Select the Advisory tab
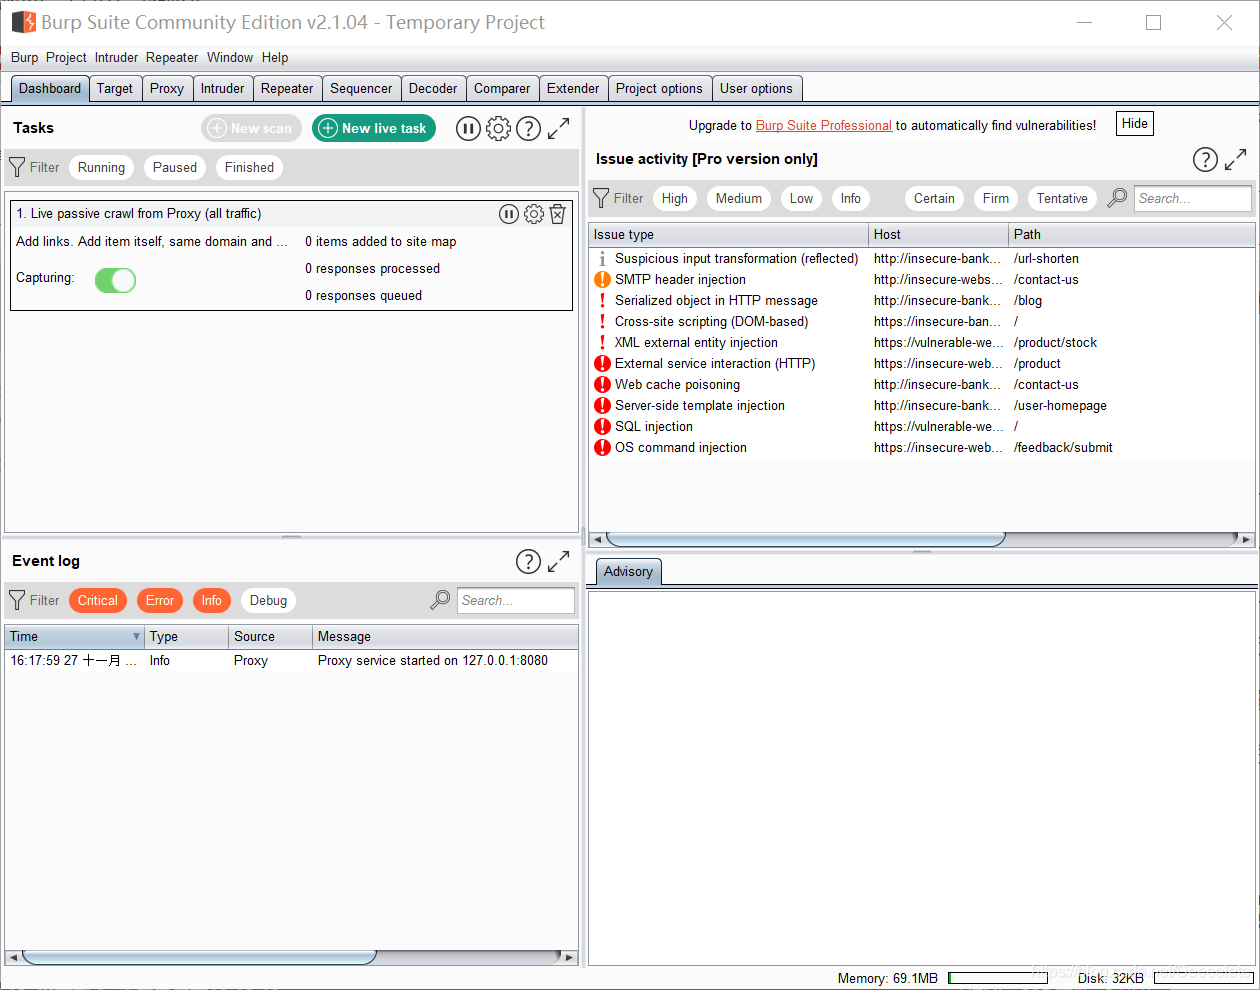The image size is (1260, 990). [x=628, y=571]
